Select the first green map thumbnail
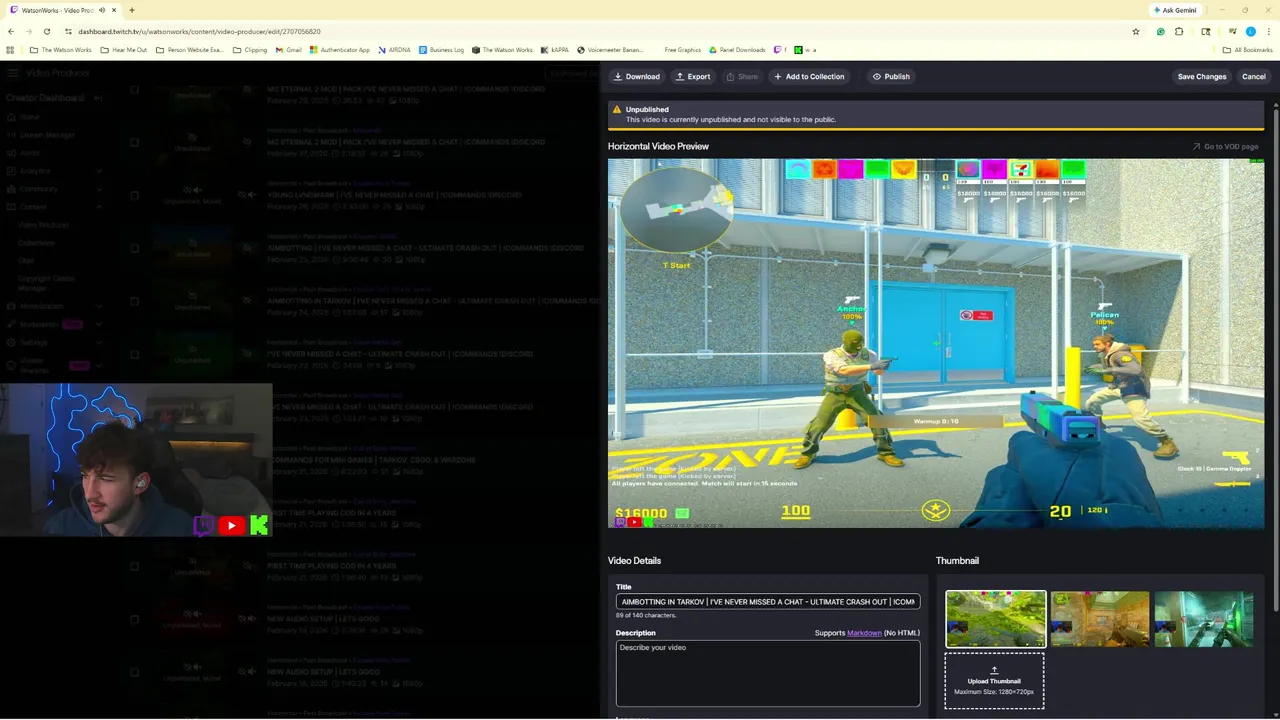Screen dimensions: 1280x720 [x=996, y=619]
